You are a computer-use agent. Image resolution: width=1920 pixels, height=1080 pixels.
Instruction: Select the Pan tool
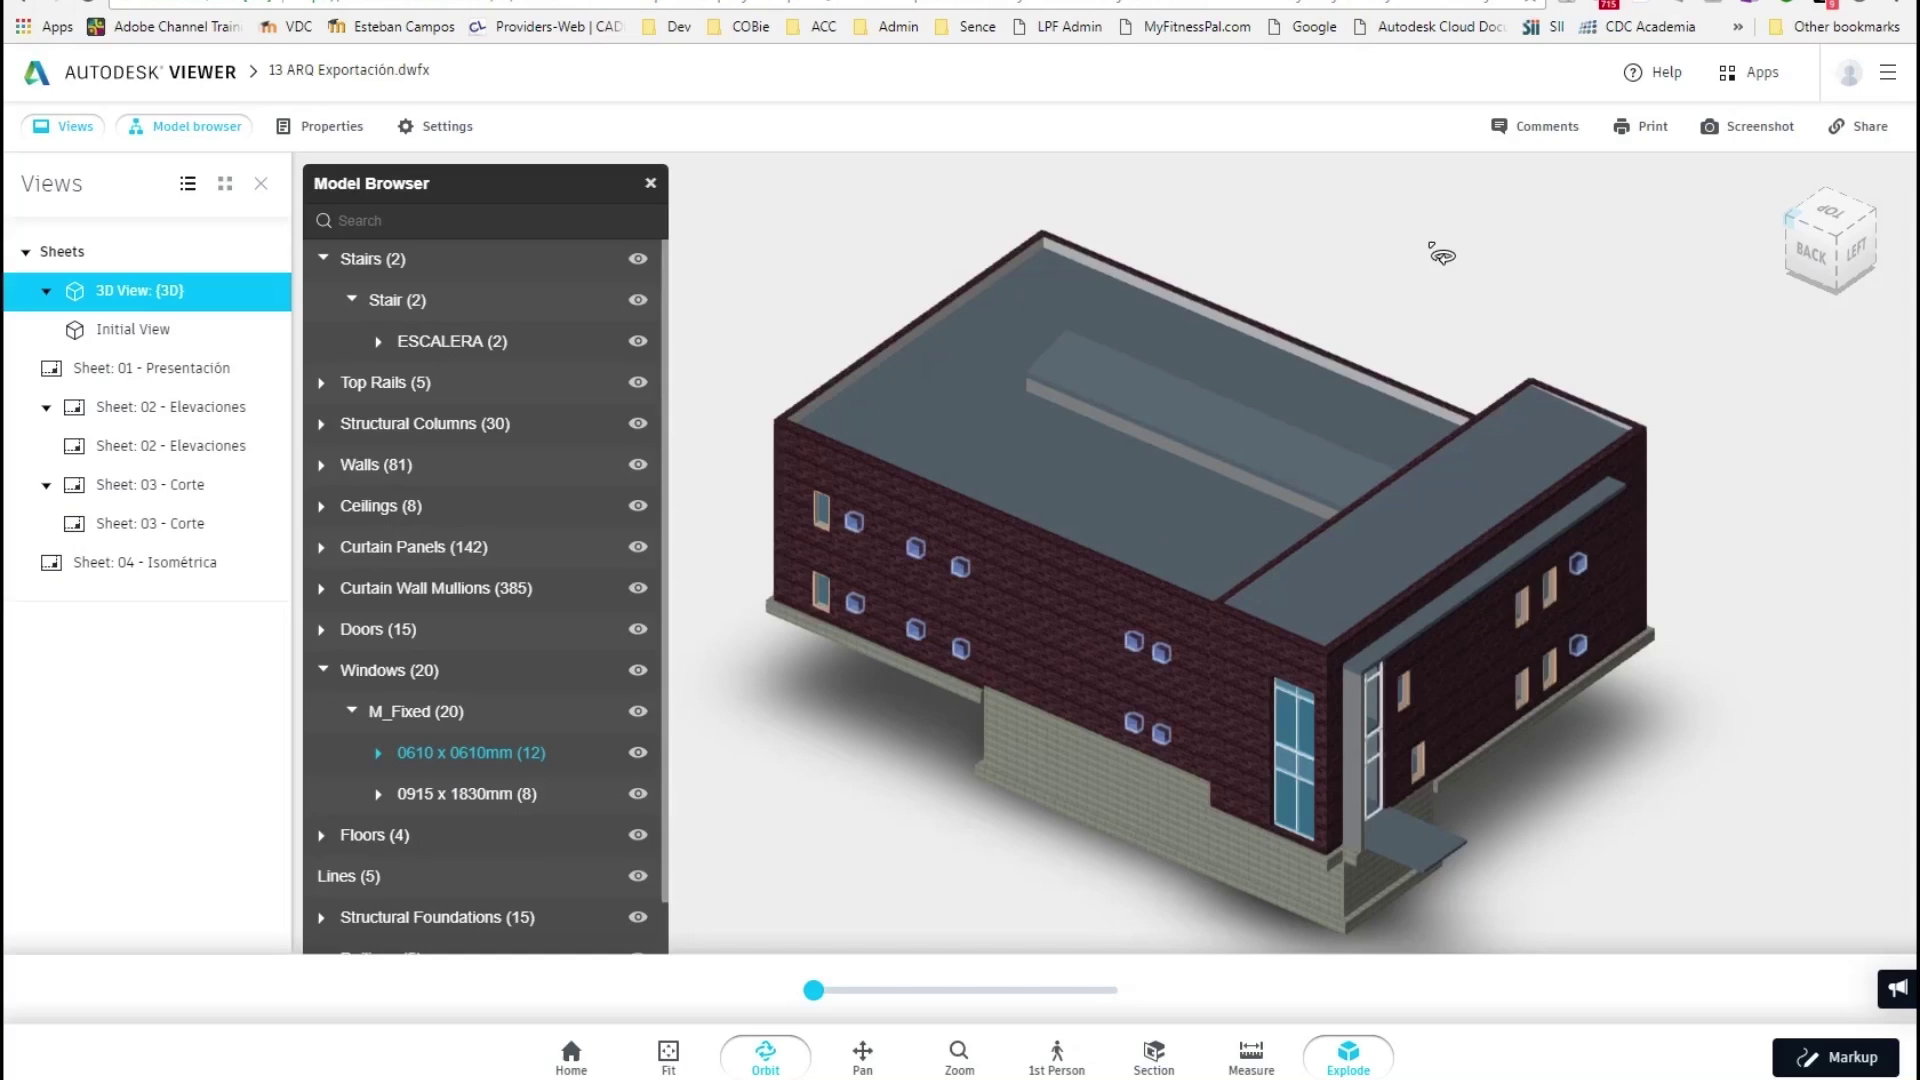point(862,1056)
